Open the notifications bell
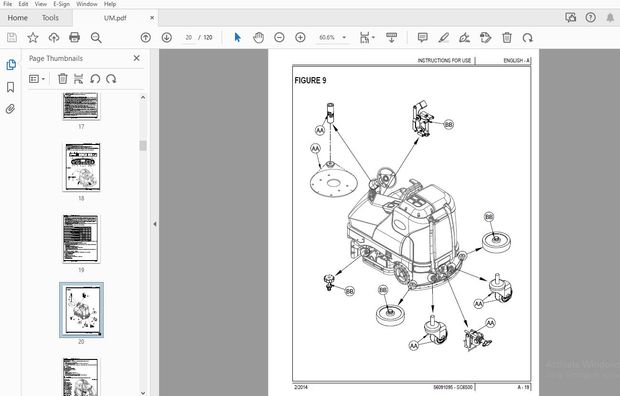The height and width of the screenshot is (396, 620). pos(610,17)
